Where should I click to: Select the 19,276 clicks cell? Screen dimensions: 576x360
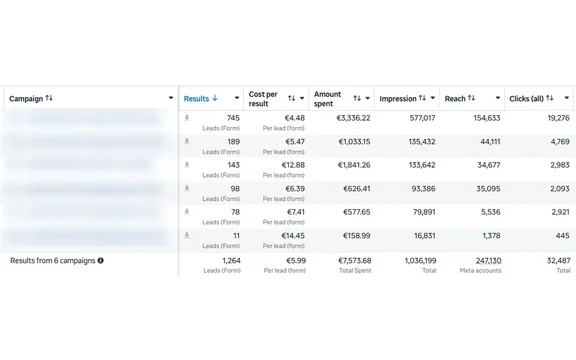pos(558,118)
